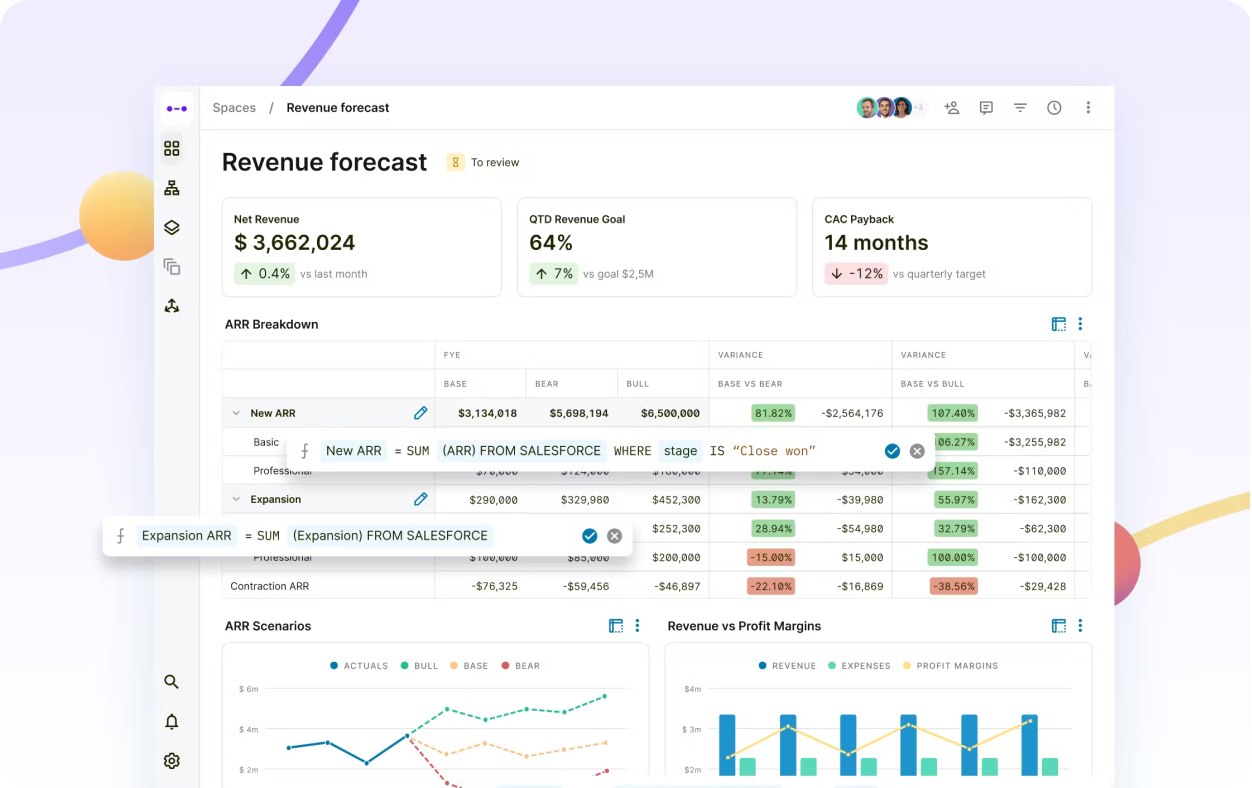Open the notifications bell in sidebar
The width and height of the screenshot is (1252, 788).
tap(172, 722)
